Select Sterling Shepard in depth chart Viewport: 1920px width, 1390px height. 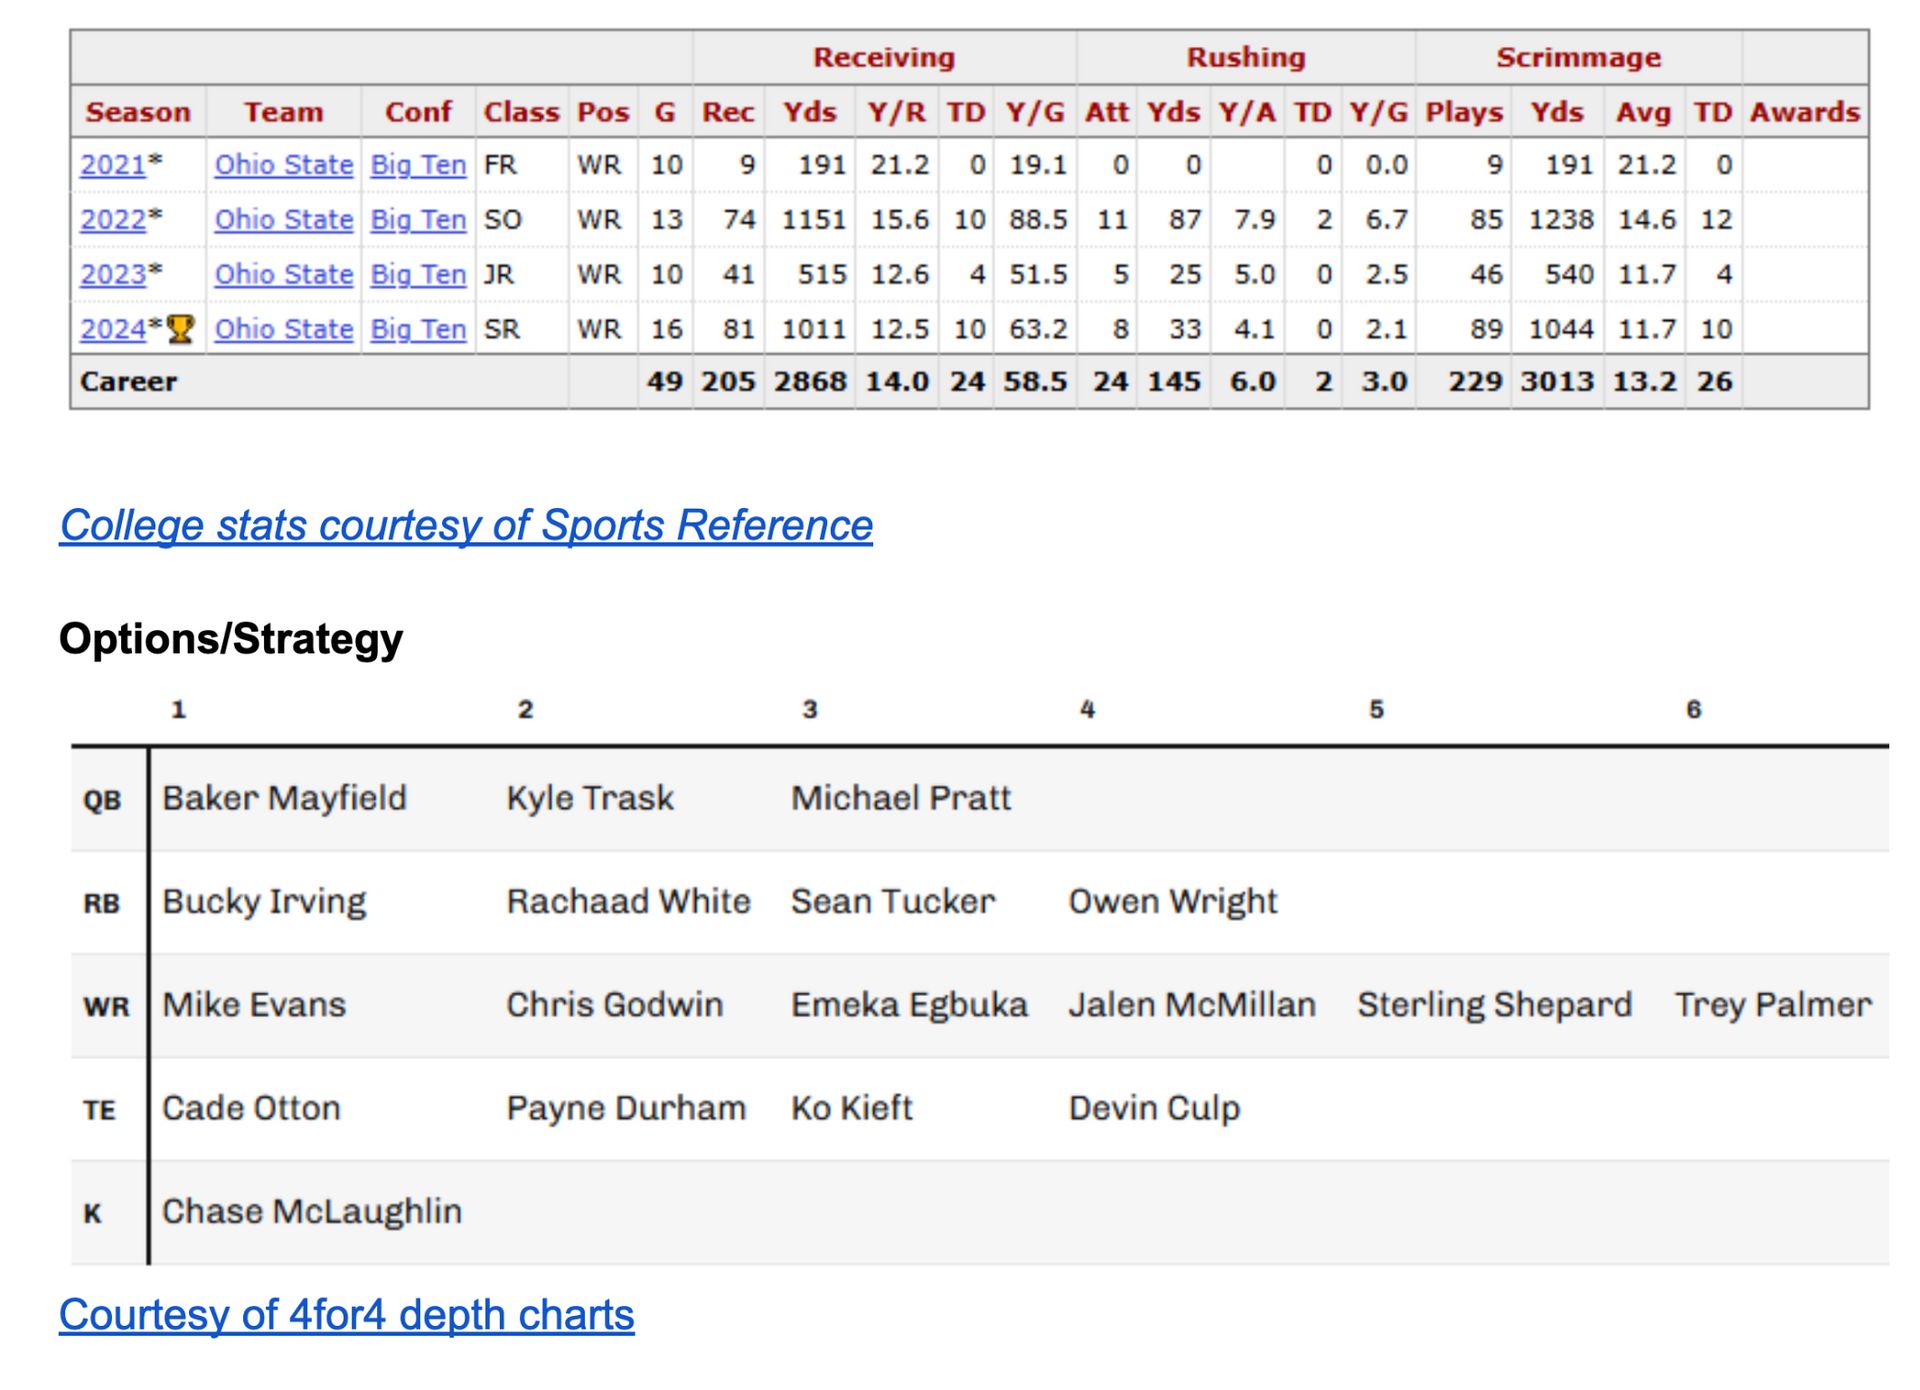tap(1494, 1005)
